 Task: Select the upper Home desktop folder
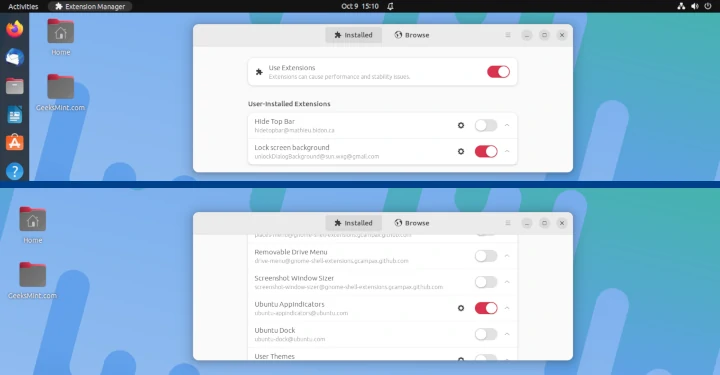click(x=61, y=37)
